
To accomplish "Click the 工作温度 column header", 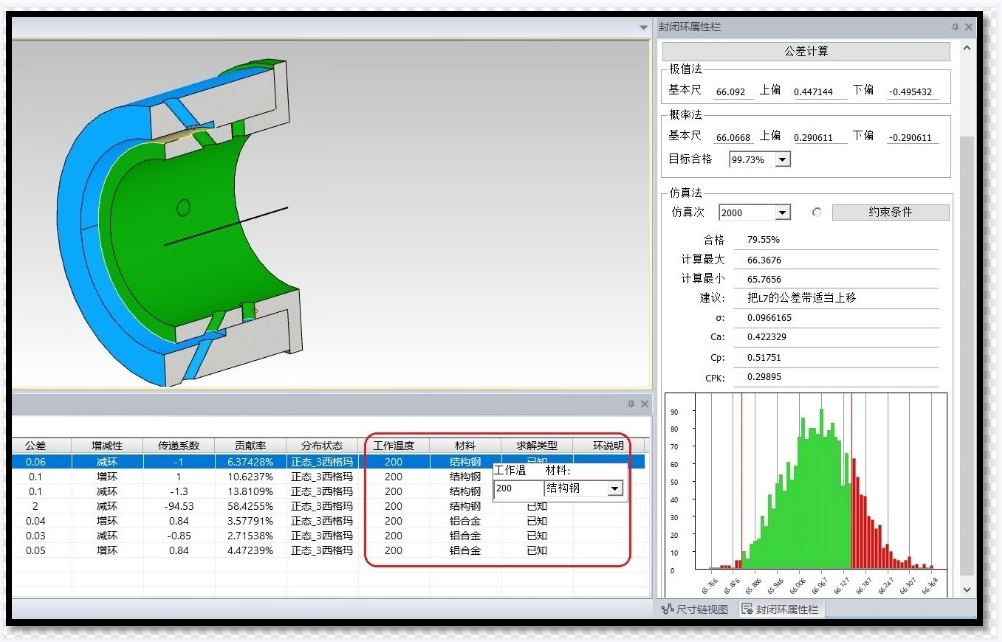I will pyautogui.click(x=394, y=446).
